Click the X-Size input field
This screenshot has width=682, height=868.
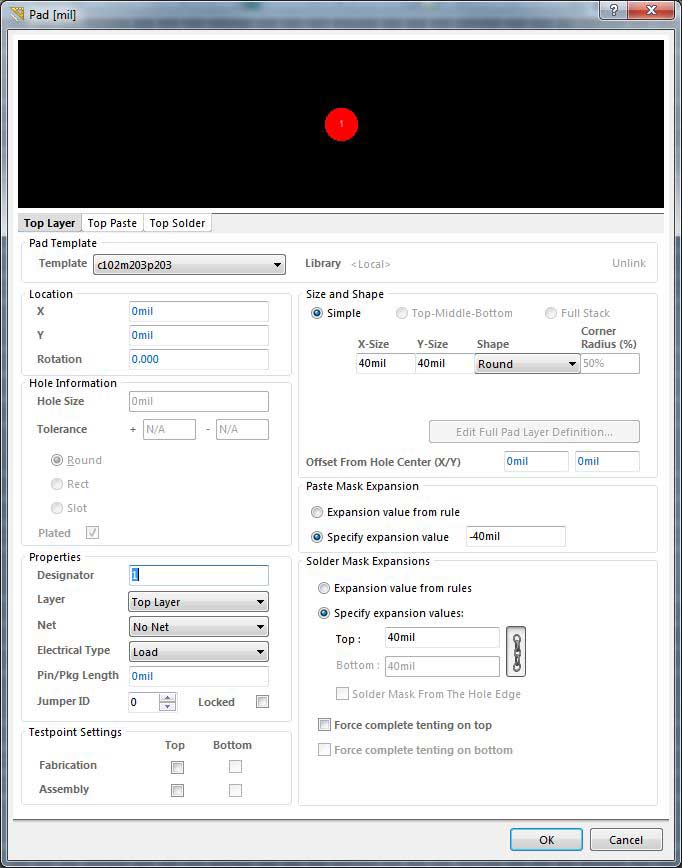pyautogui.click(x=385, y=364)
